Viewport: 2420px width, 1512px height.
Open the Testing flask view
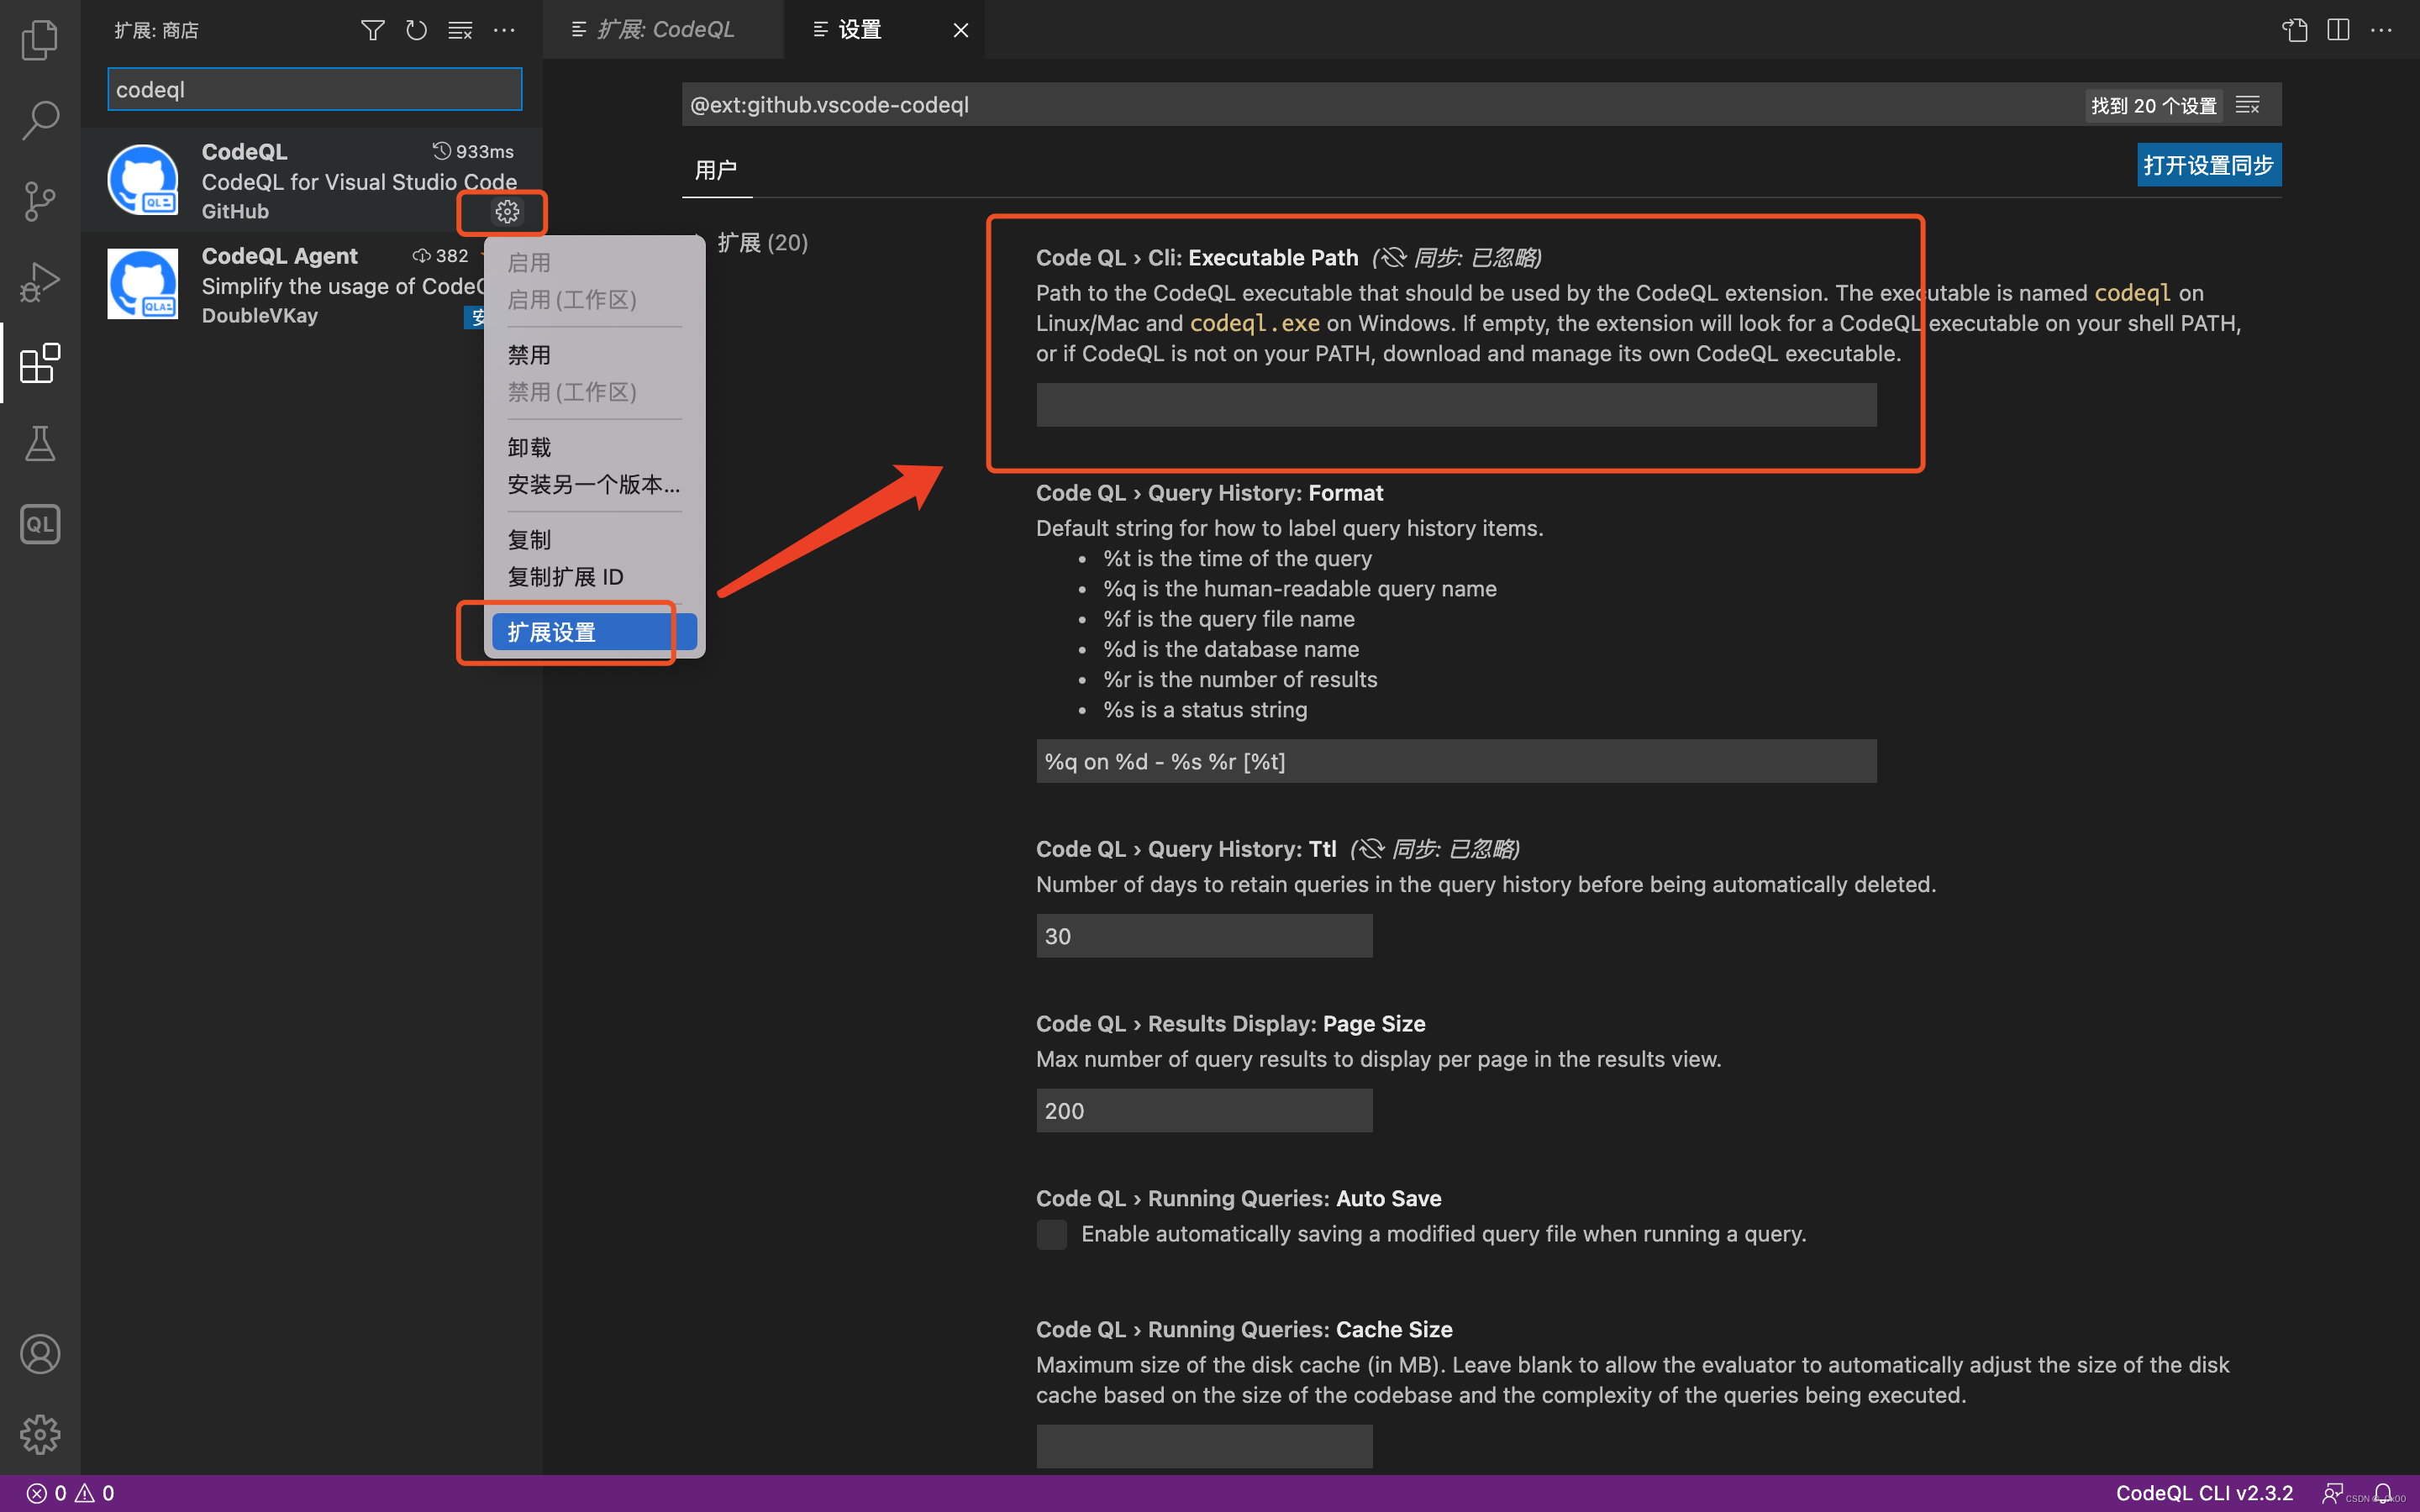click(x=40, y=443)
